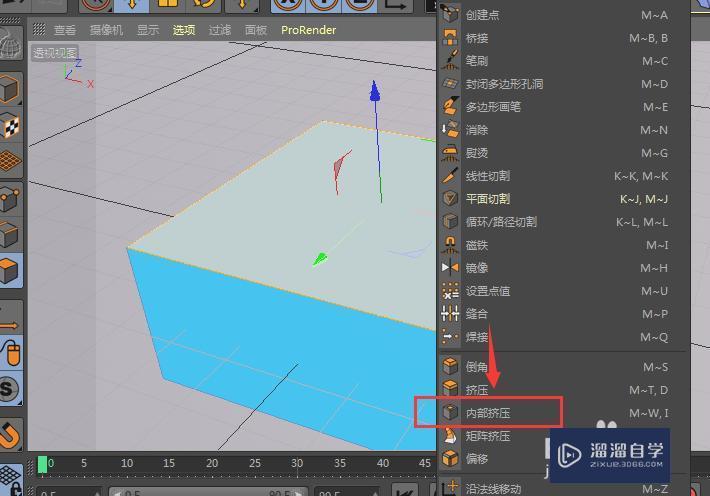Click the 透视视图 Perspective view label

(x=55, y=53)
